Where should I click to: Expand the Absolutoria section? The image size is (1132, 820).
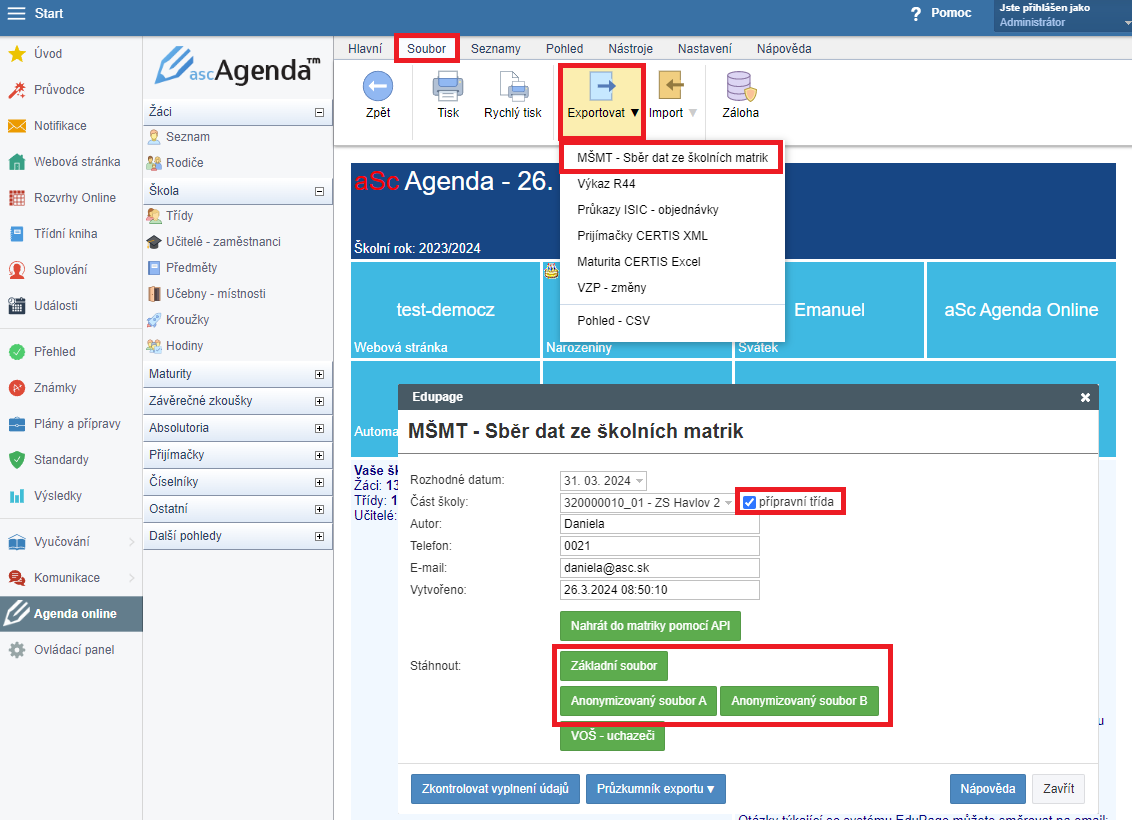319,429
